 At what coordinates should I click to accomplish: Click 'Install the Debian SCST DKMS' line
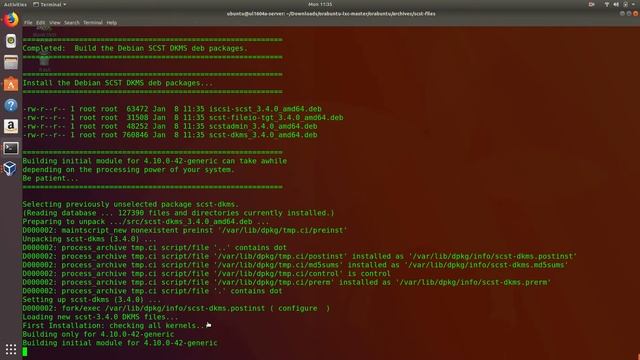point(118,83)
